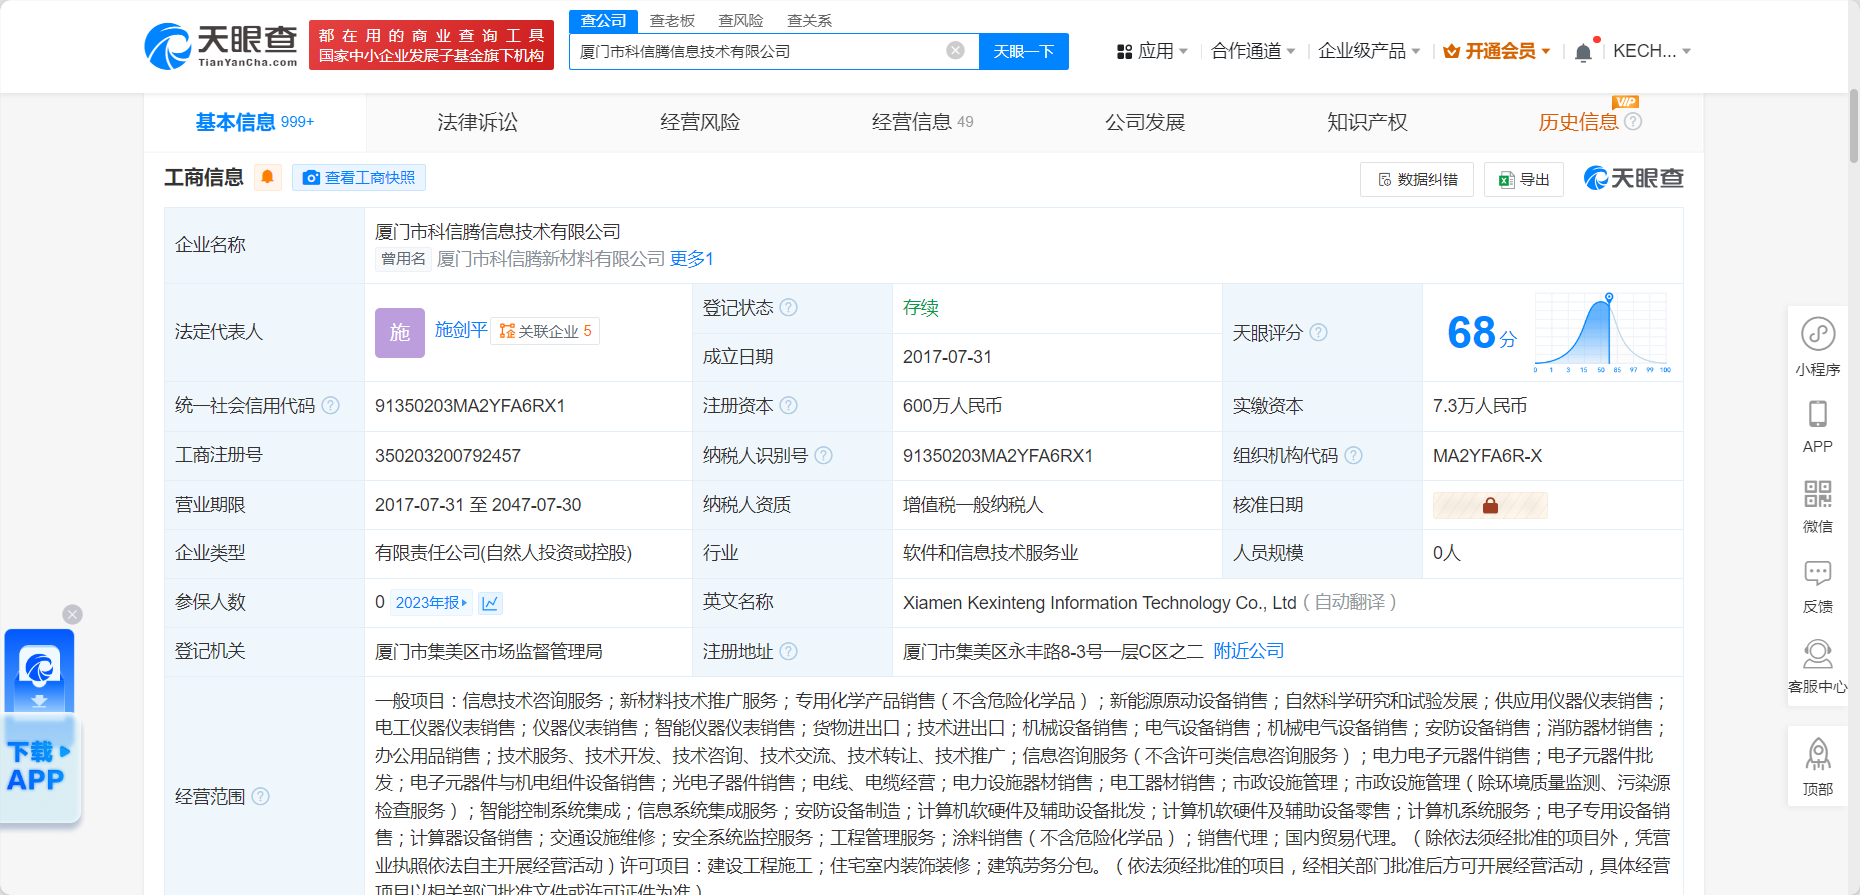
Task: Expand the 企业级产品 dropdown
Action: tap(1368, 51)
